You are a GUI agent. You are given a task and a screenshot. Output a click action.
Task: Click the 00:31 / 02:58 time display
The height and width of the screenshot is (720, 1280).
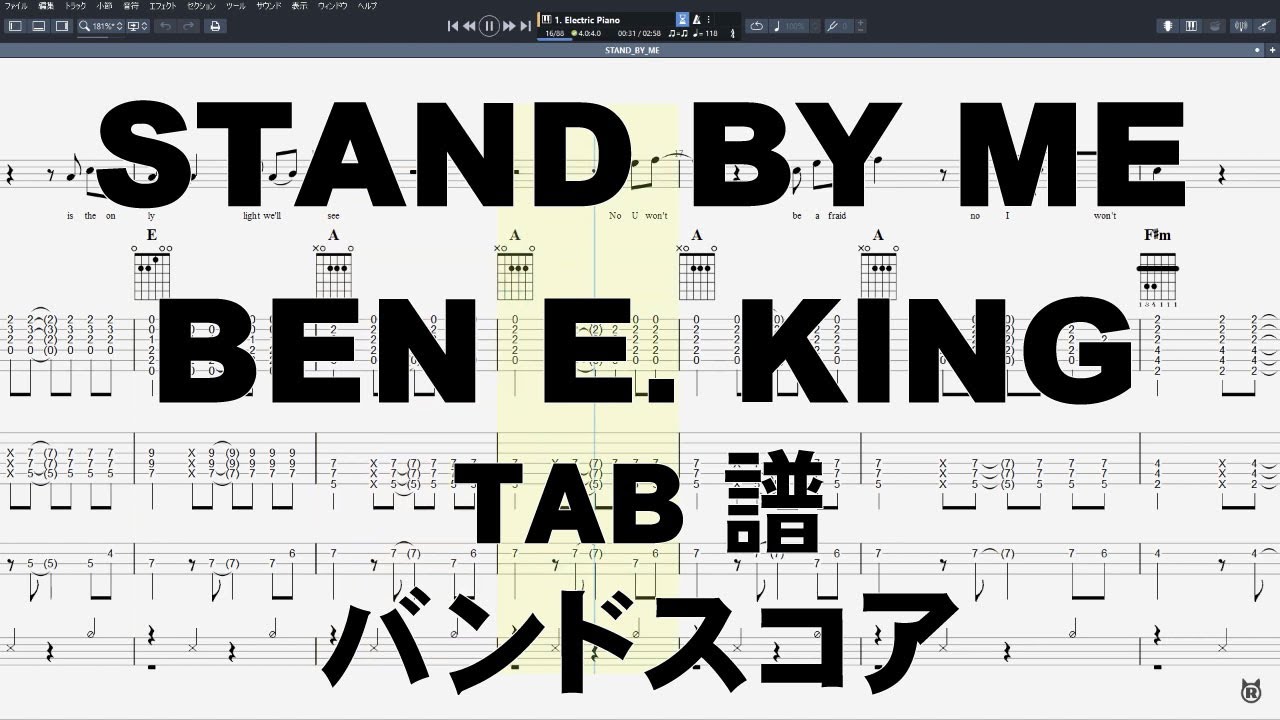coord(637,33)
